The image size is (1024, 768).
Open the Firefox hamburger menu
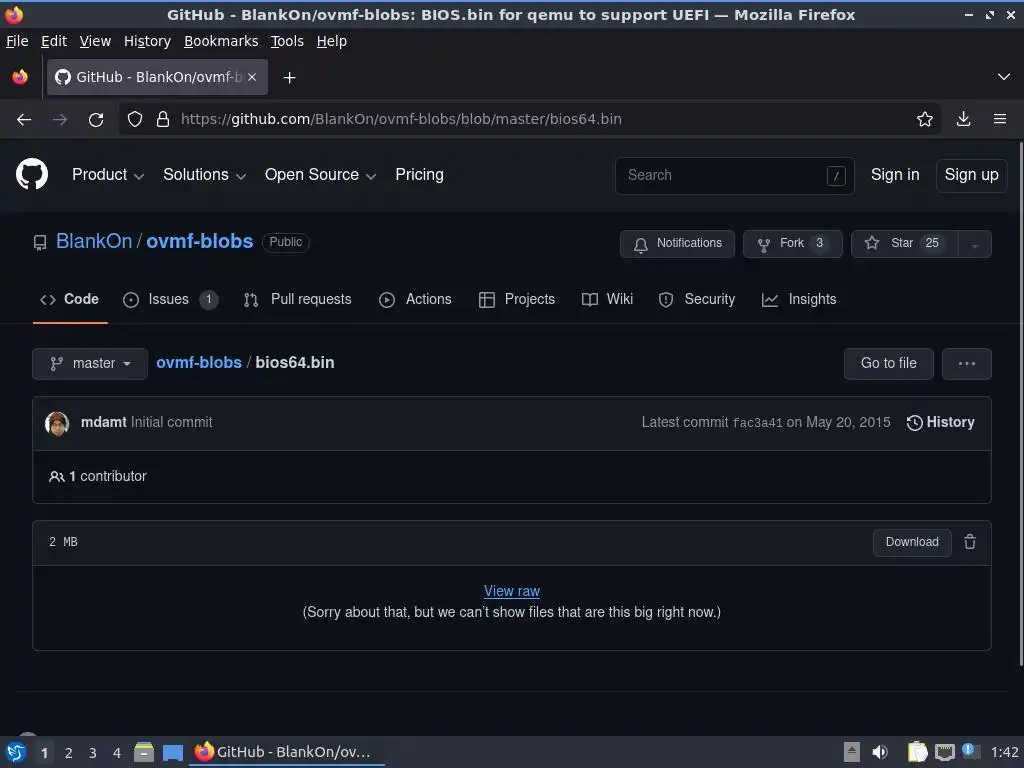pos(1000,120)
